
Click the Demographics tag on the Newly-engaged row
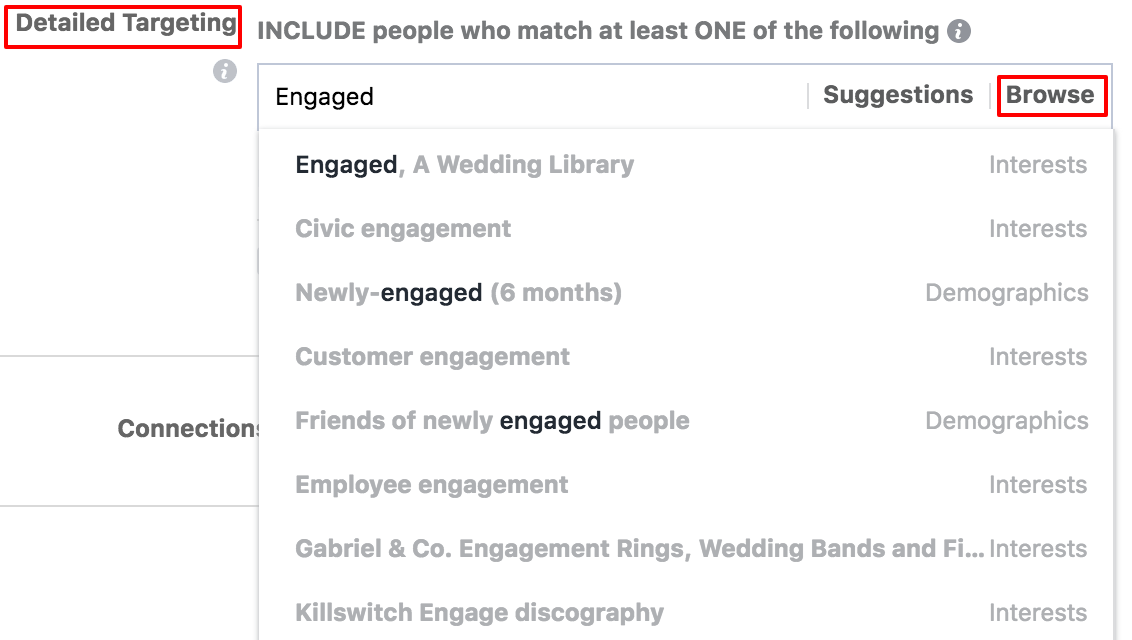click(x=1006, y=293)
